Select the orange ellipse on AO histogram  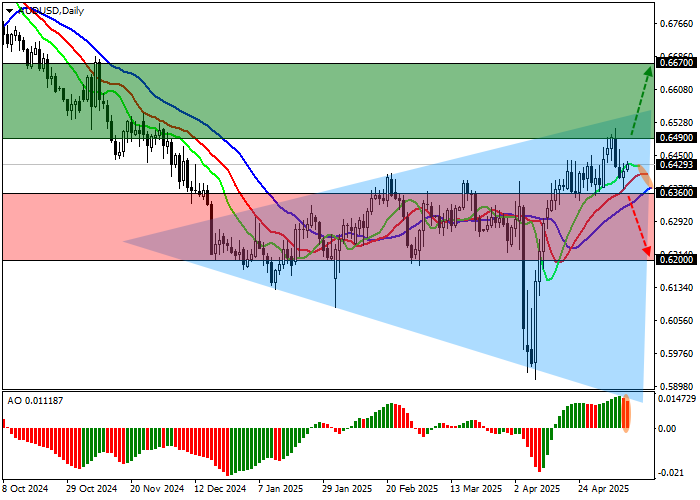[627, 414]
